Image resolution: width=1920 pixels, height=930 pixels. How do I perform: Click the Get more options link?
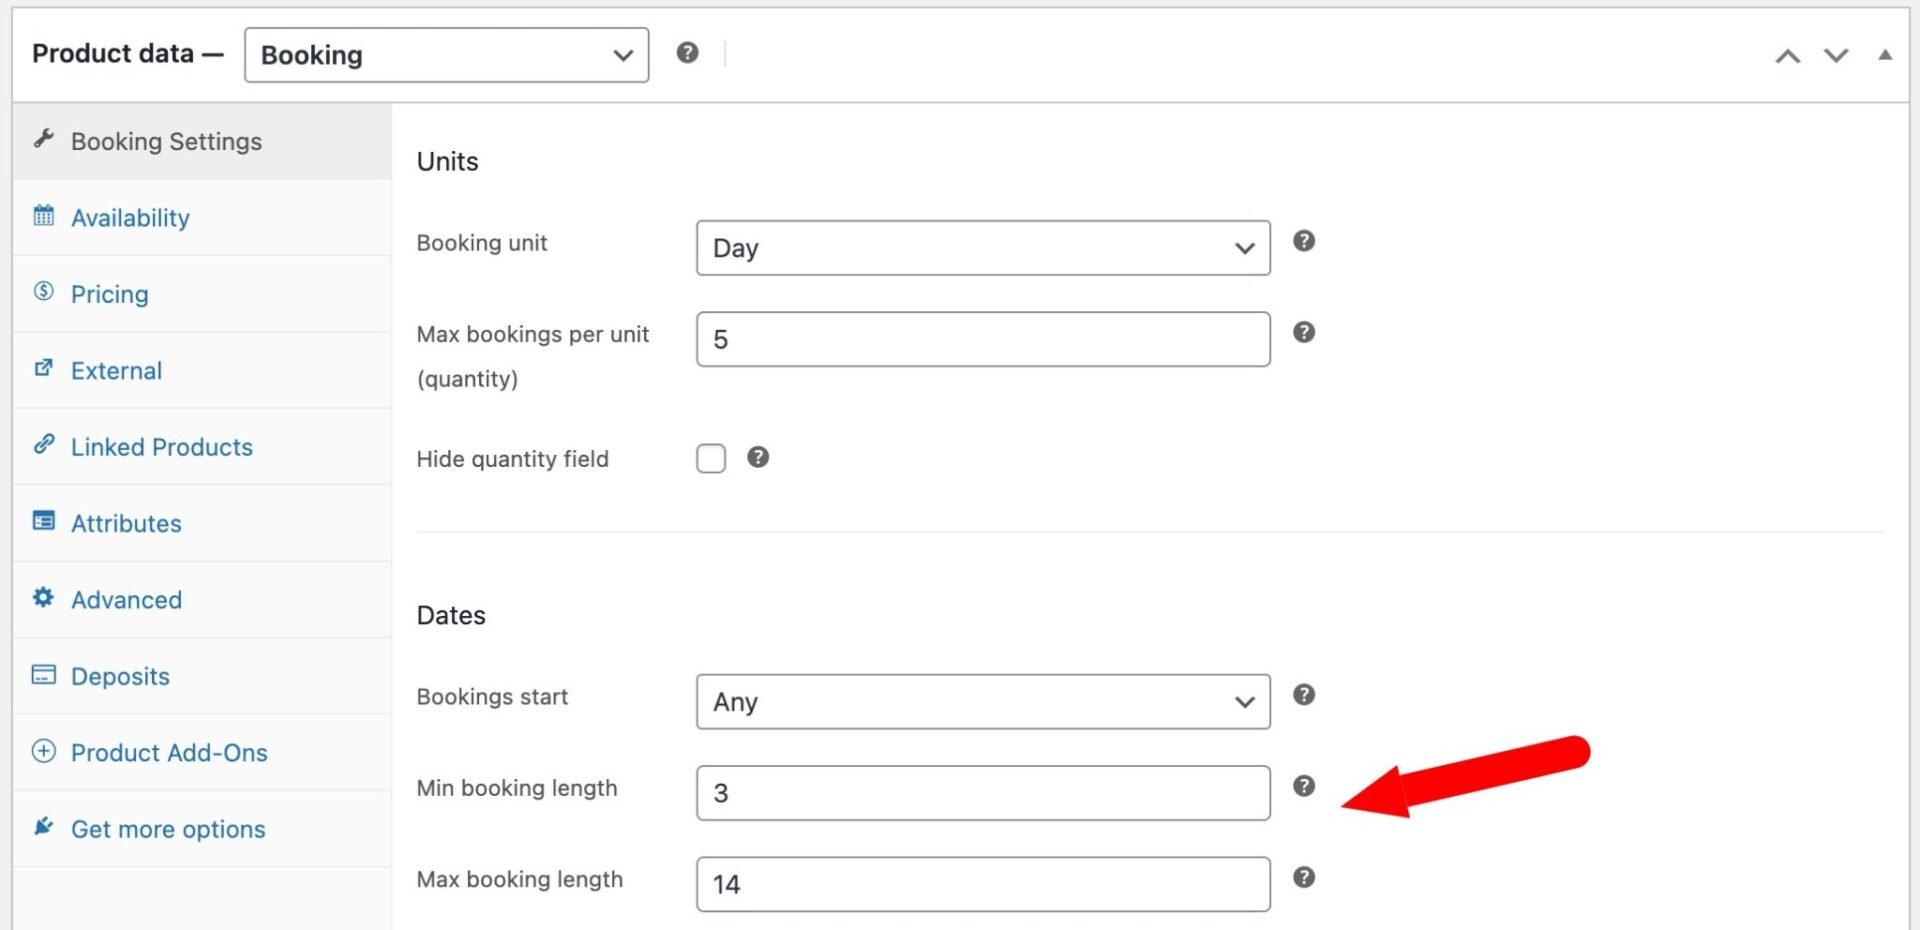168,829
